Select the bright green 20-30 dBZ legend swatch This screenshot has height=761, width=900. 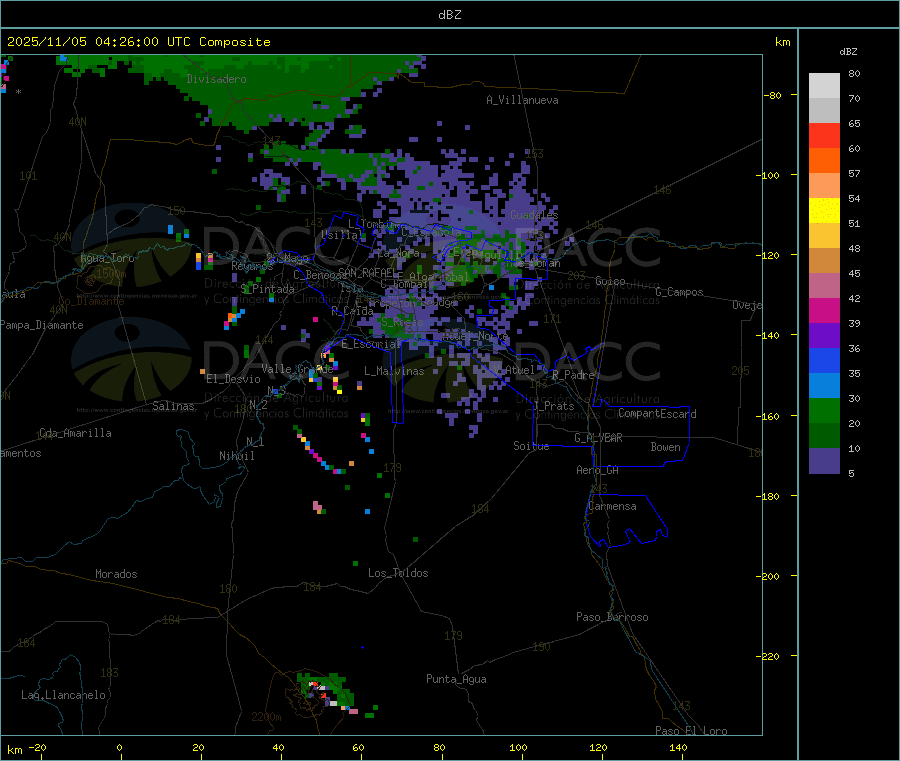click(824, 410)
